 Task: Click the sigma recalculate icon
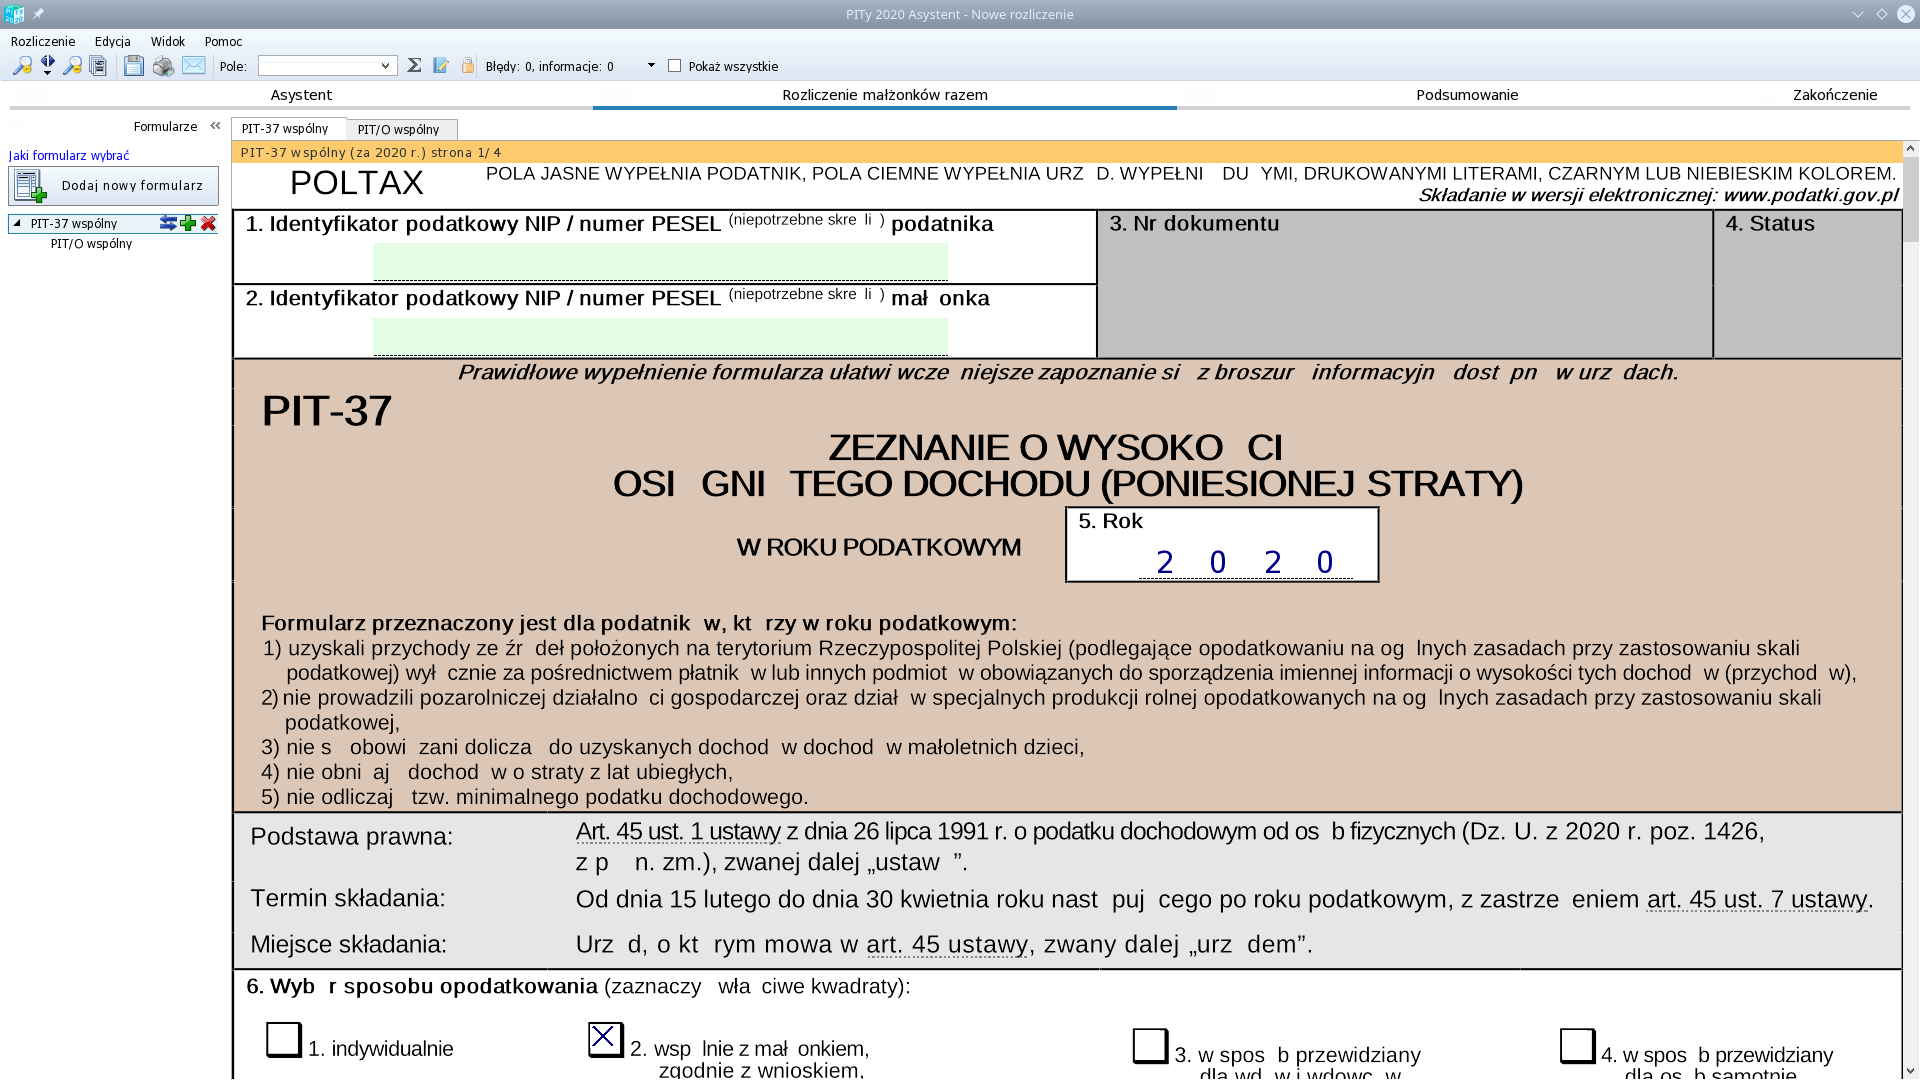click(414, 66)
